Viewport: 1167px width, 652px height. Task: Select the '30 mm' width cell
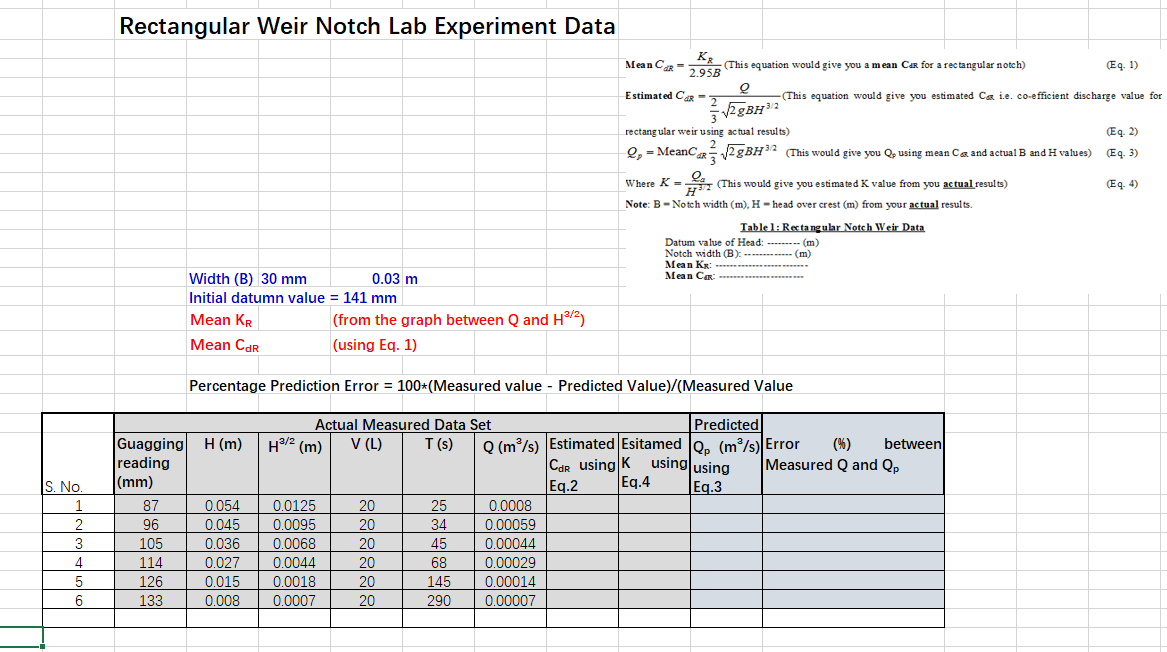pos(284,279)
